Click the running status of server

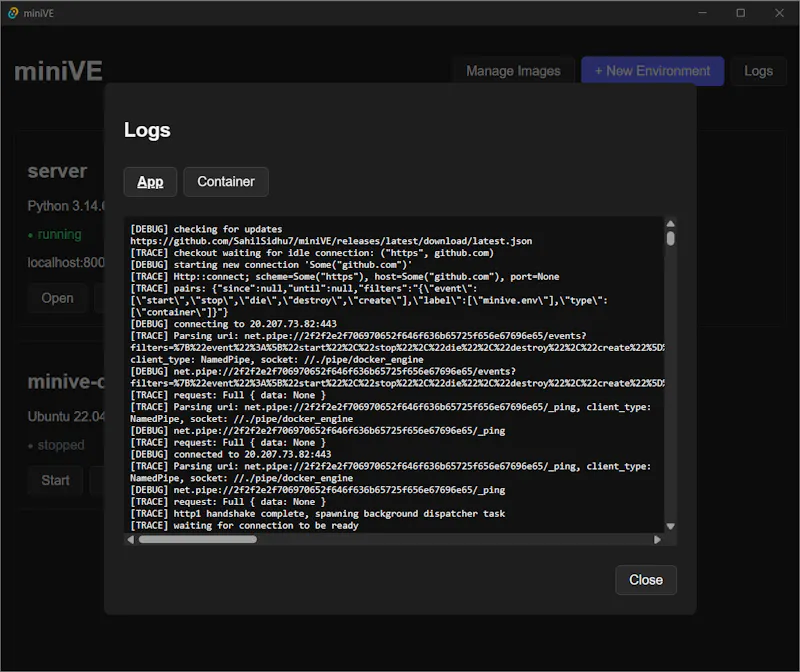point(55,235)
